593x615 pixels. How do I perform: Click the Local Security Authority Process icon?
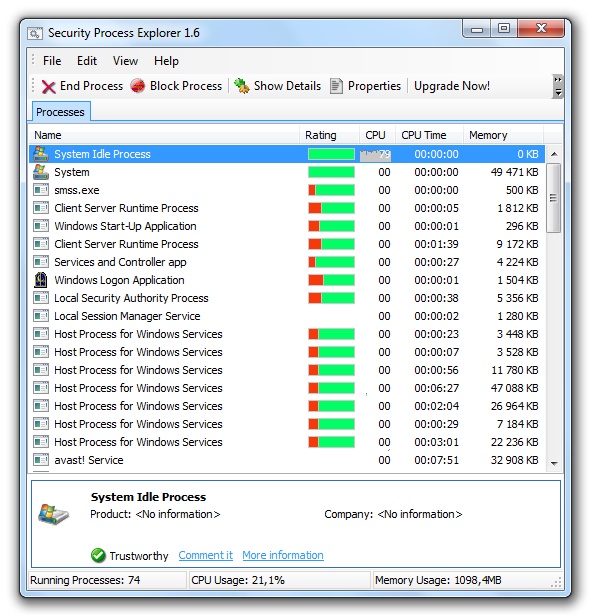click(41, 298)
